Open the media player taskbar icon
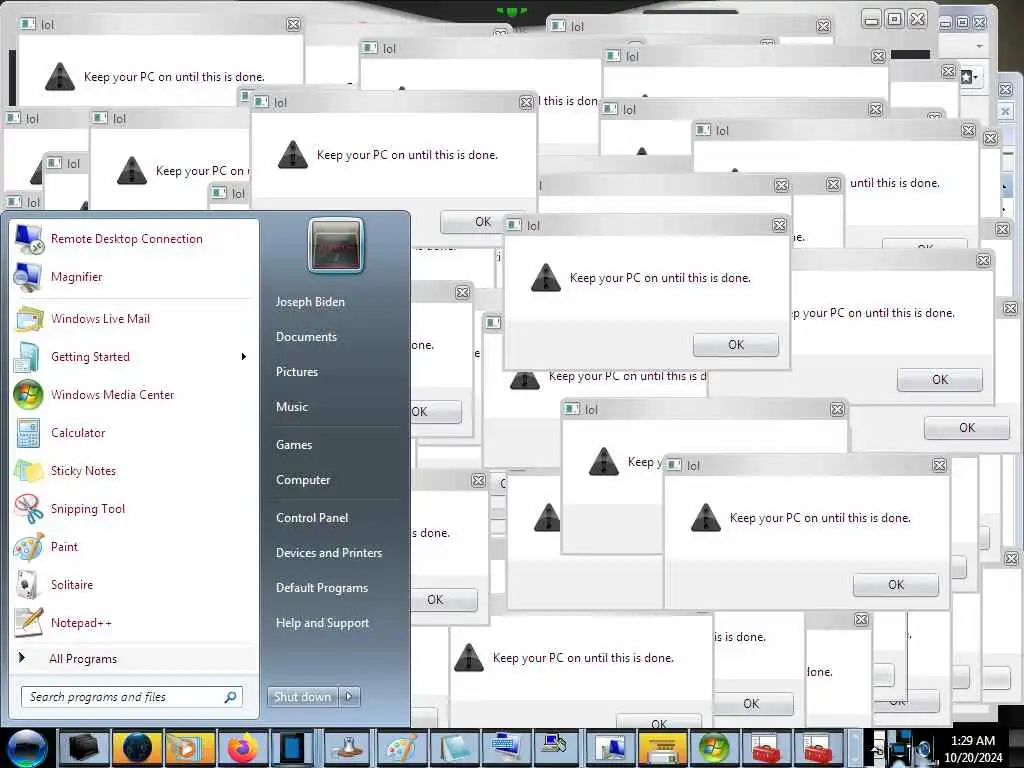 click(189, 748)
